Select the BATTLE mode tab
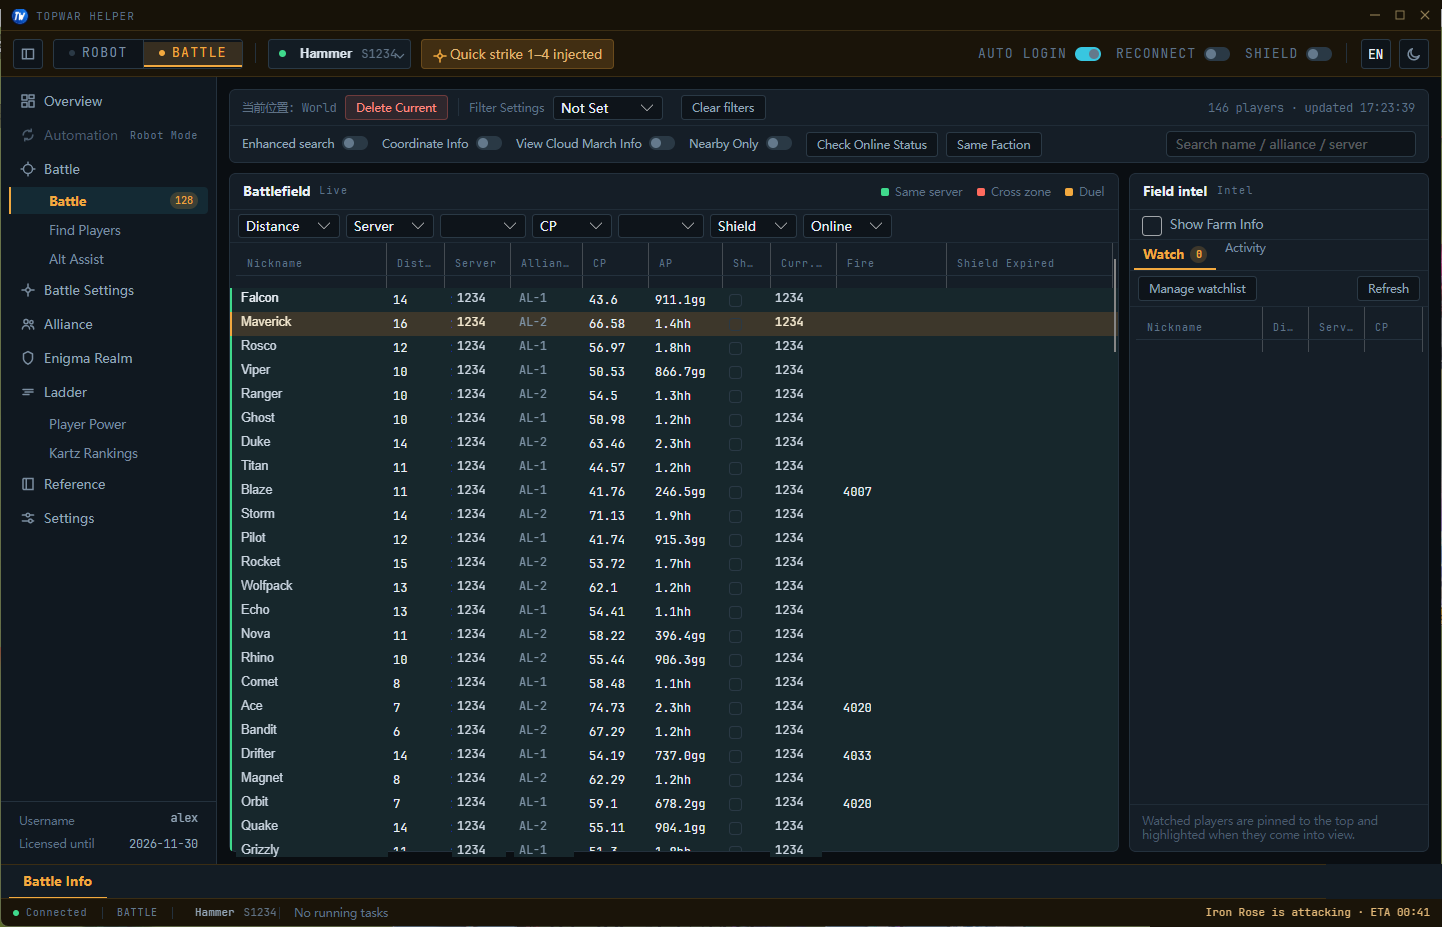The image size is (1442, 927). (x=193, y=53)
